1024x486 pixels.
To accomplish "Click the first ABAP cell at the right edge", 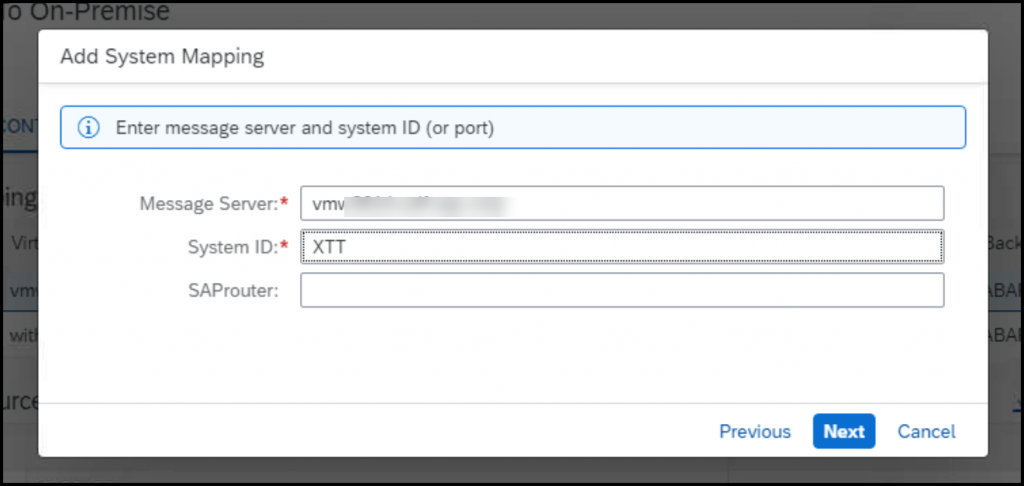I will click(x=1004, y=290).
